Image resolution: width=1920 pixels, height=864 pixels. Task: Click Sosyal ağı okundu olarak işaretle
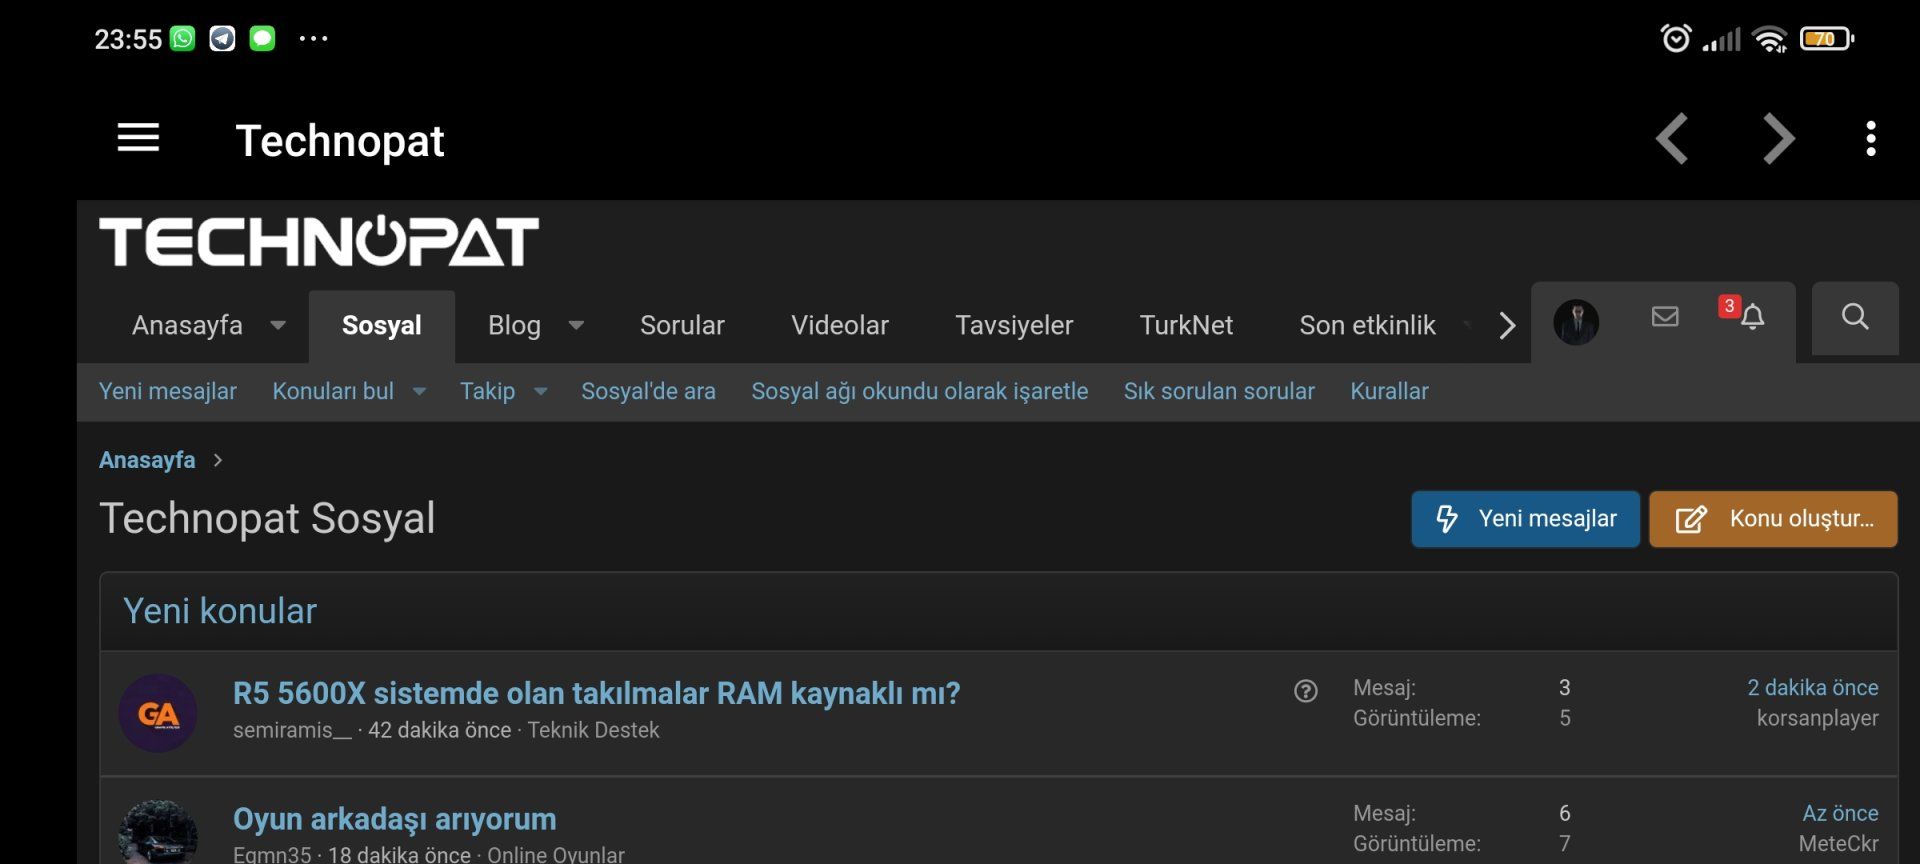(x=920, y=391)
